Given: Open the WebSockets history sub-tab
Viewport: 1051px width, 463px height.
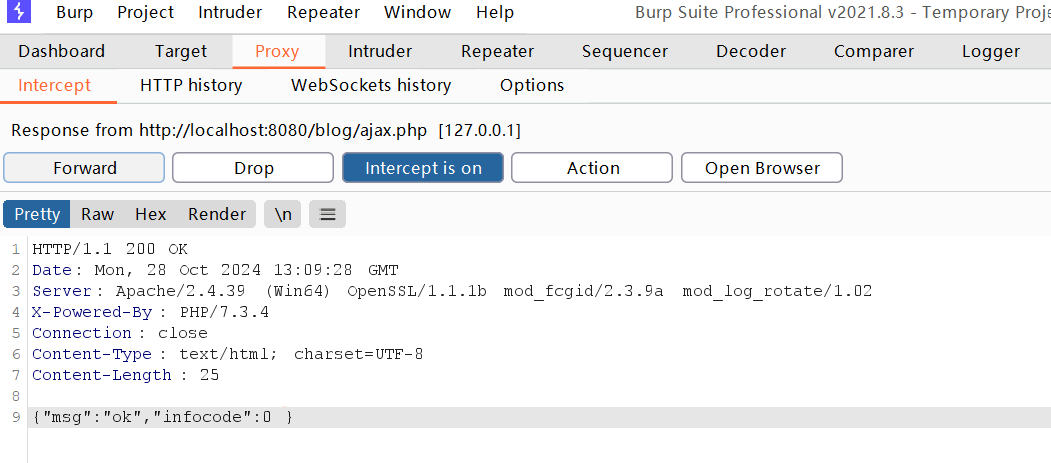Looking at the screenshot, I should pos(371,85).
